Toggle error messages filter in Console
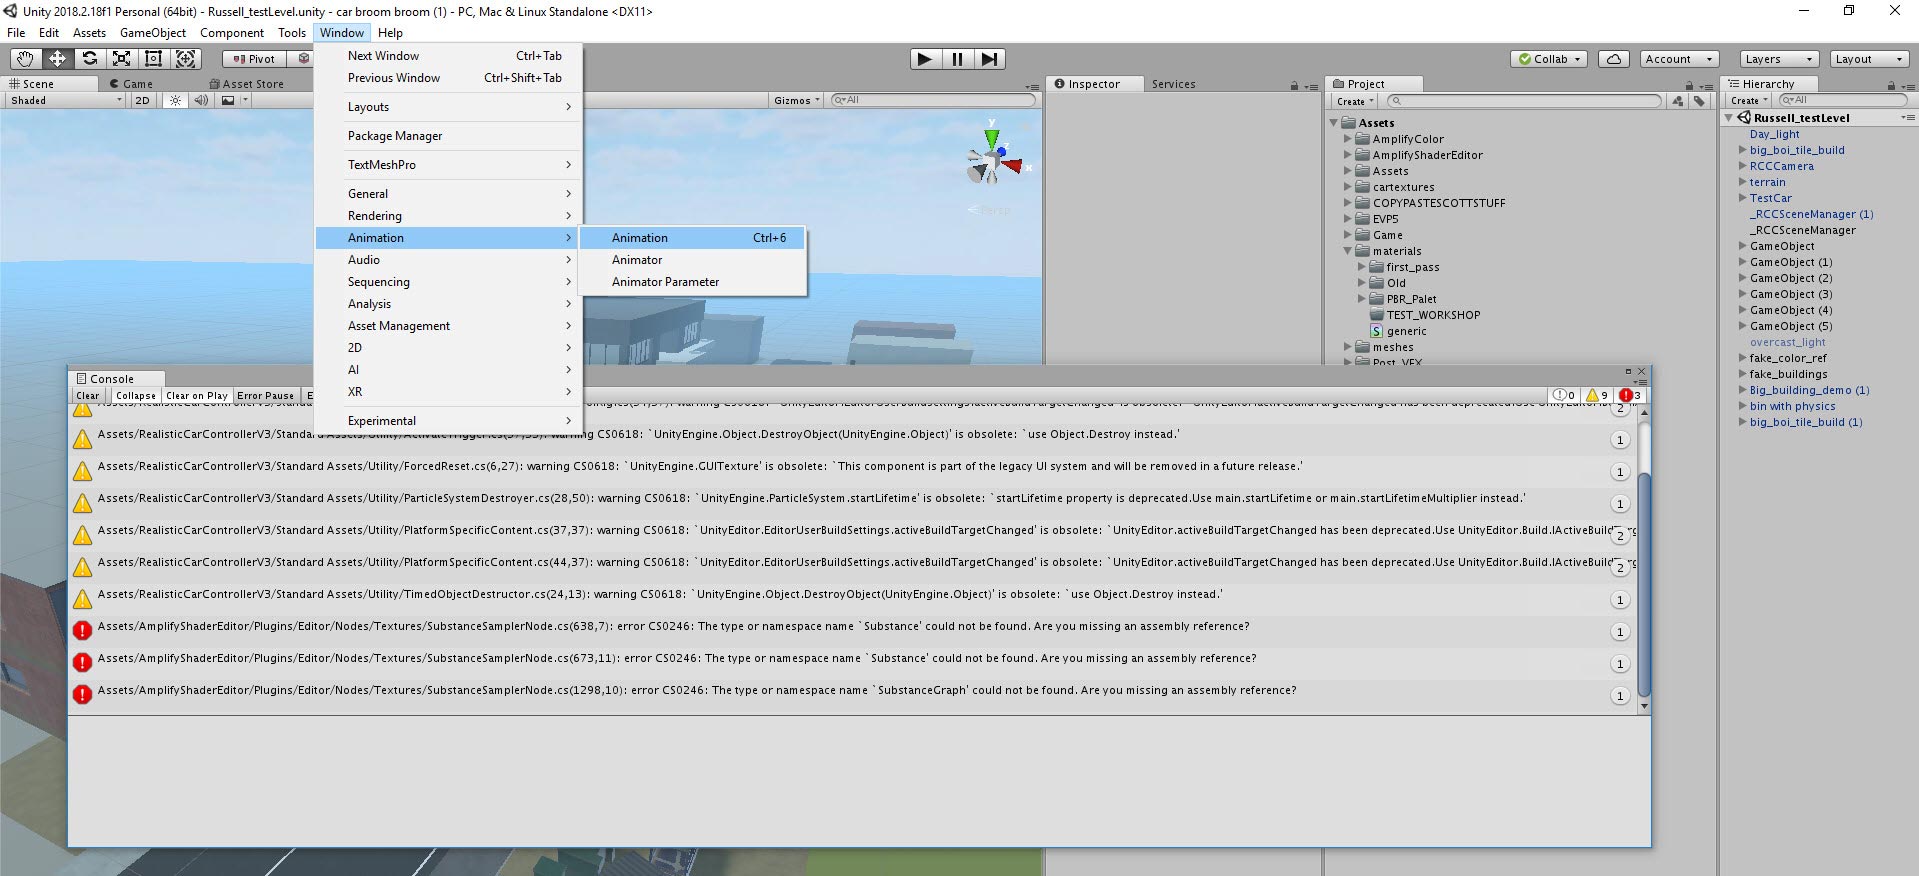The height and width of the screenshot is (876, 1919). coord(1630,396)
